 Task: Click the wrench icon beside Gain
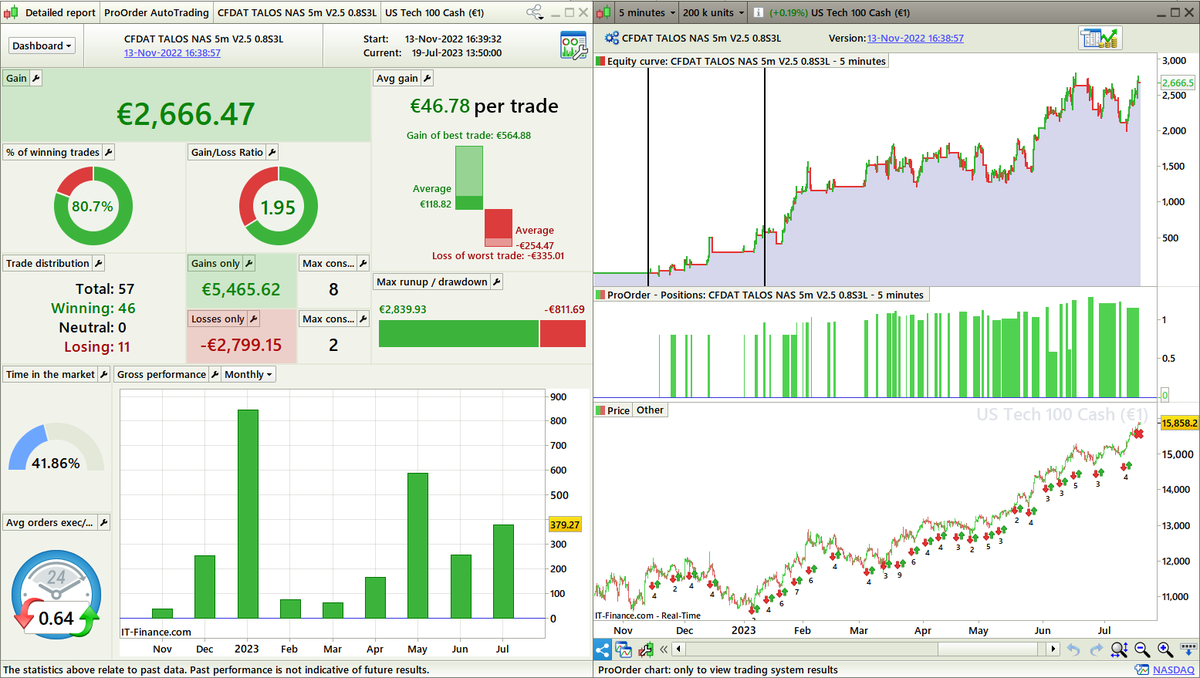(36, 78)
